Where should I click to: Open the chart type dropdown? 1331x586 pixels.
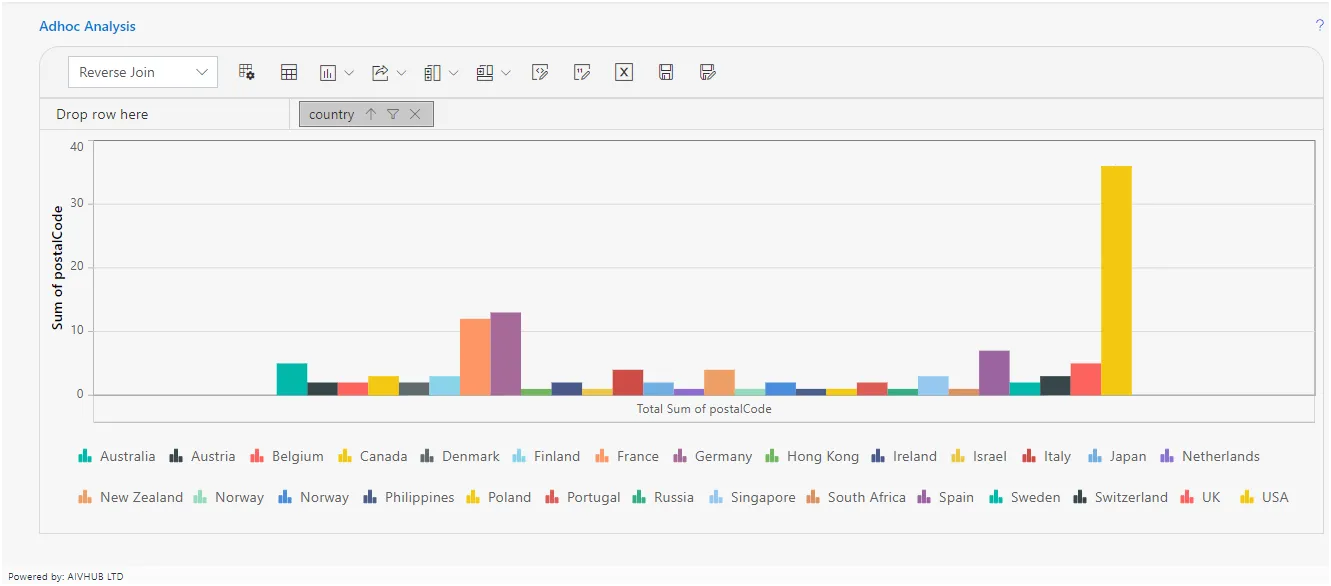pos(337,72)
